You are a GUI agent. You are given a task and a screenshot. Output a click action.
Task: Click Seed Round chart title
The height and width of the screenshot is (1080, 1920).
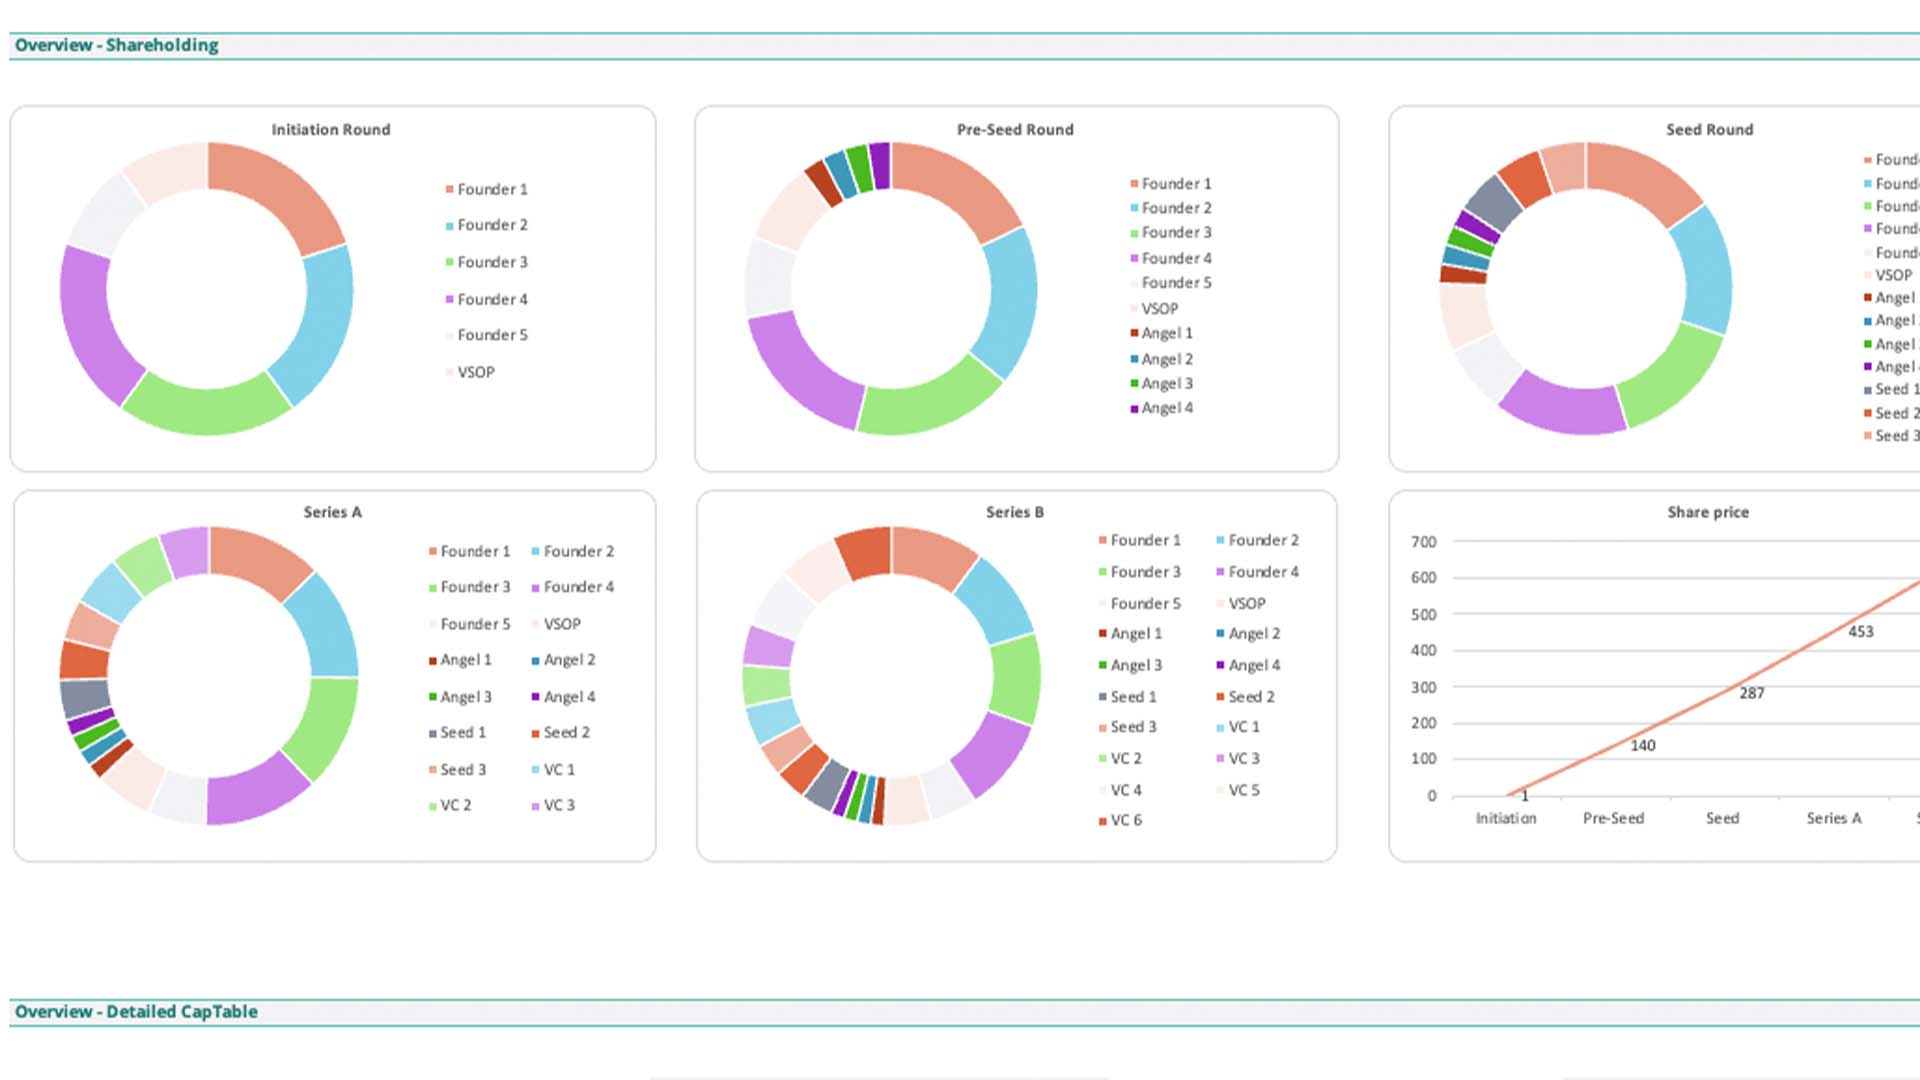pyautogui.click(x=1709, y=130)
